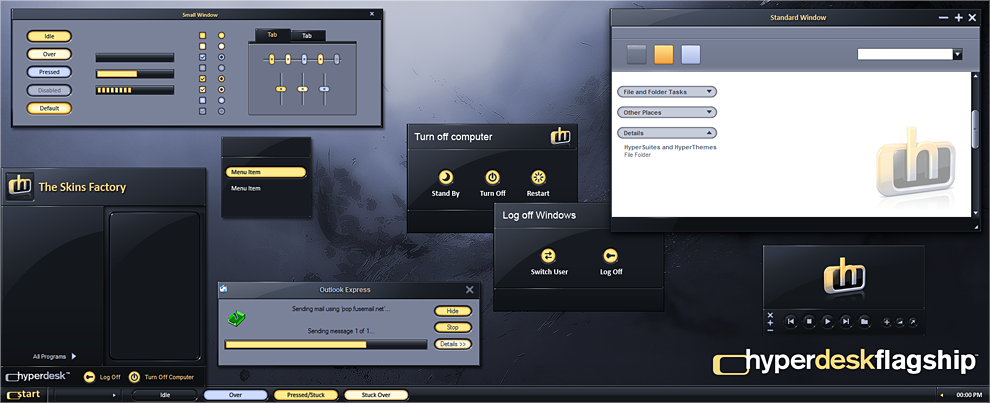Click the system tray expand arrow beside the clock
The height and width of the screenshot is (403, 990).
[942, 395]
